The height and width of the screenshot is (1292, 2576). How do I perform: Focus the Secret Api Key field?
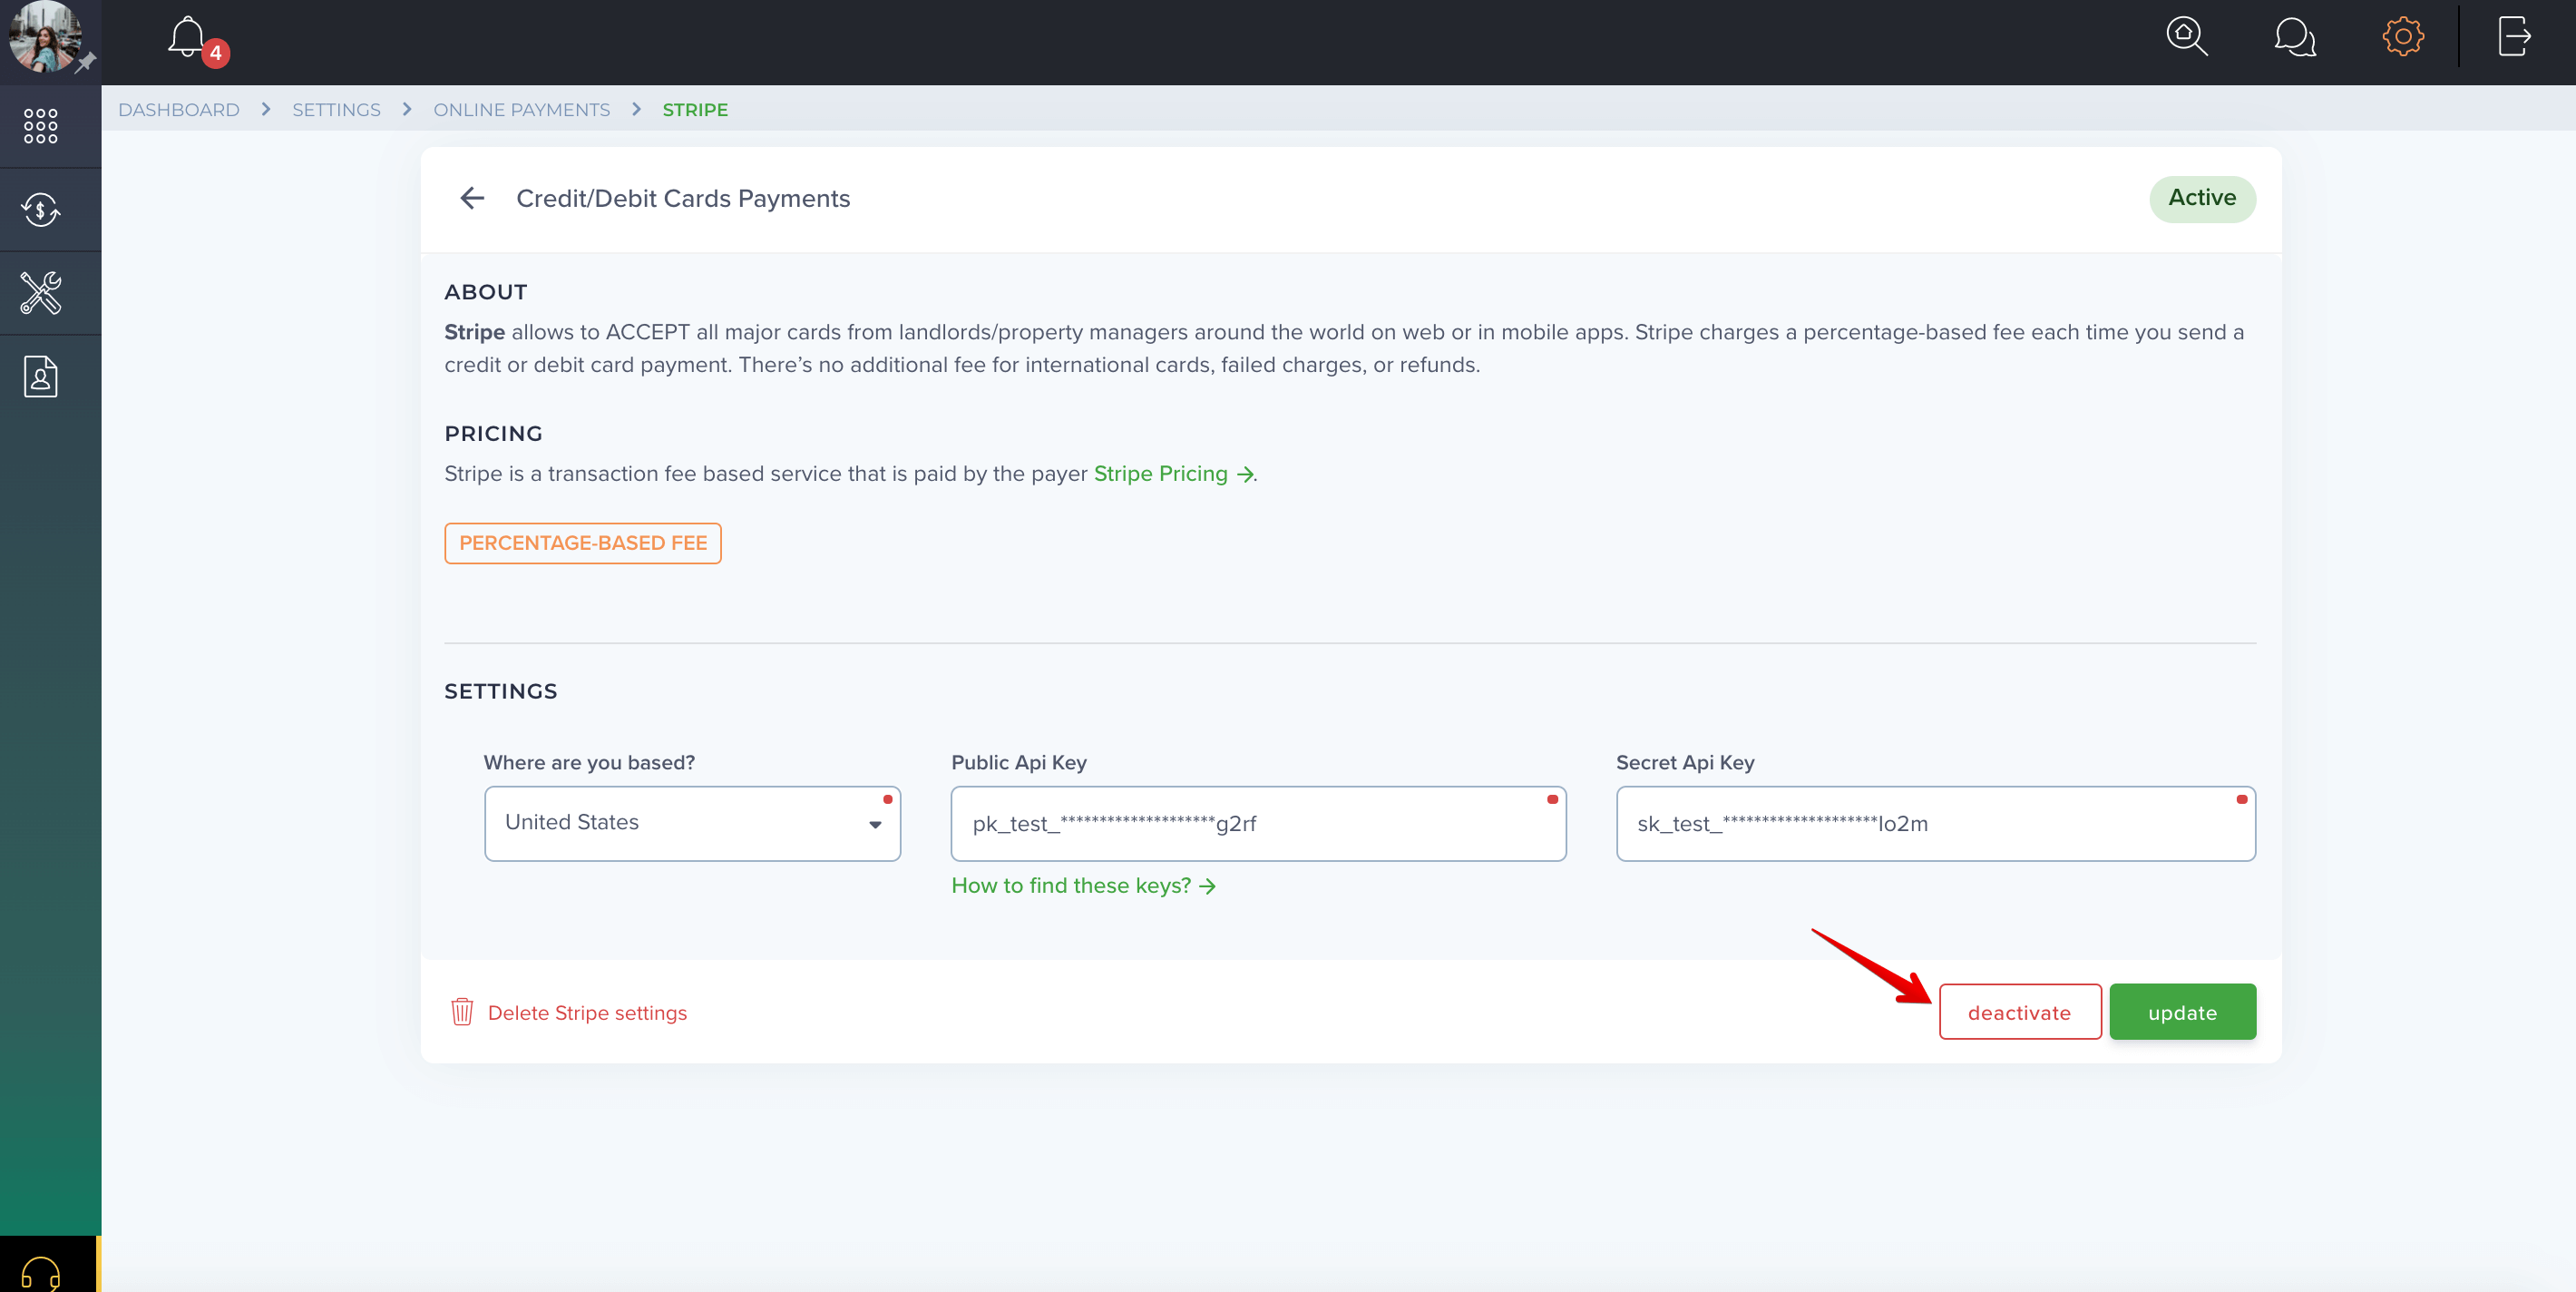click(x=1935, y=823)
